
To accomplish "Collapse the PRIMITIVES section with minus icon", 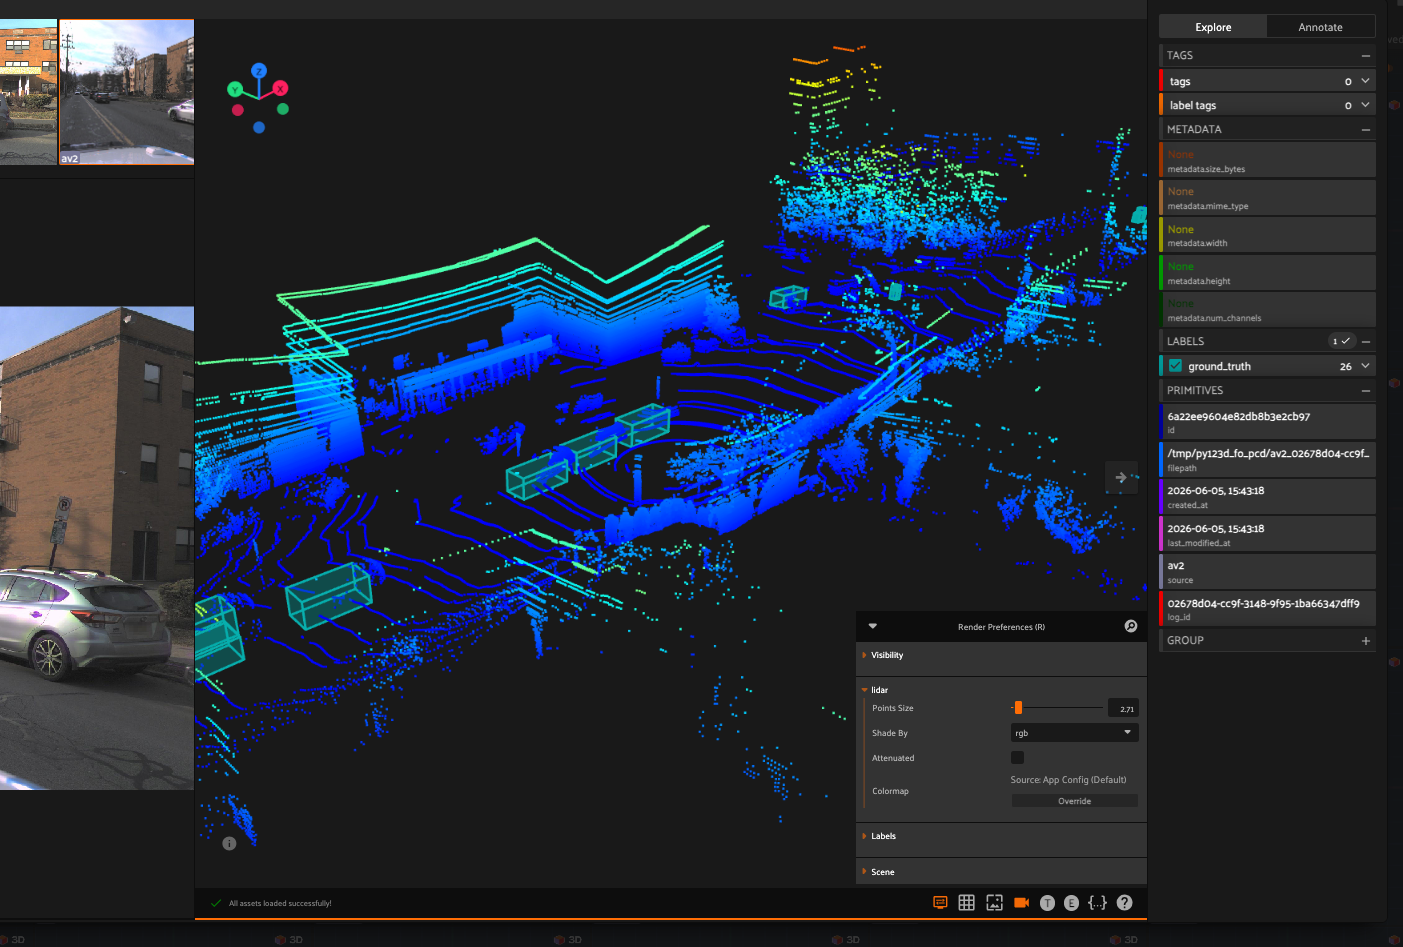I will click(x=1366, y=391).
